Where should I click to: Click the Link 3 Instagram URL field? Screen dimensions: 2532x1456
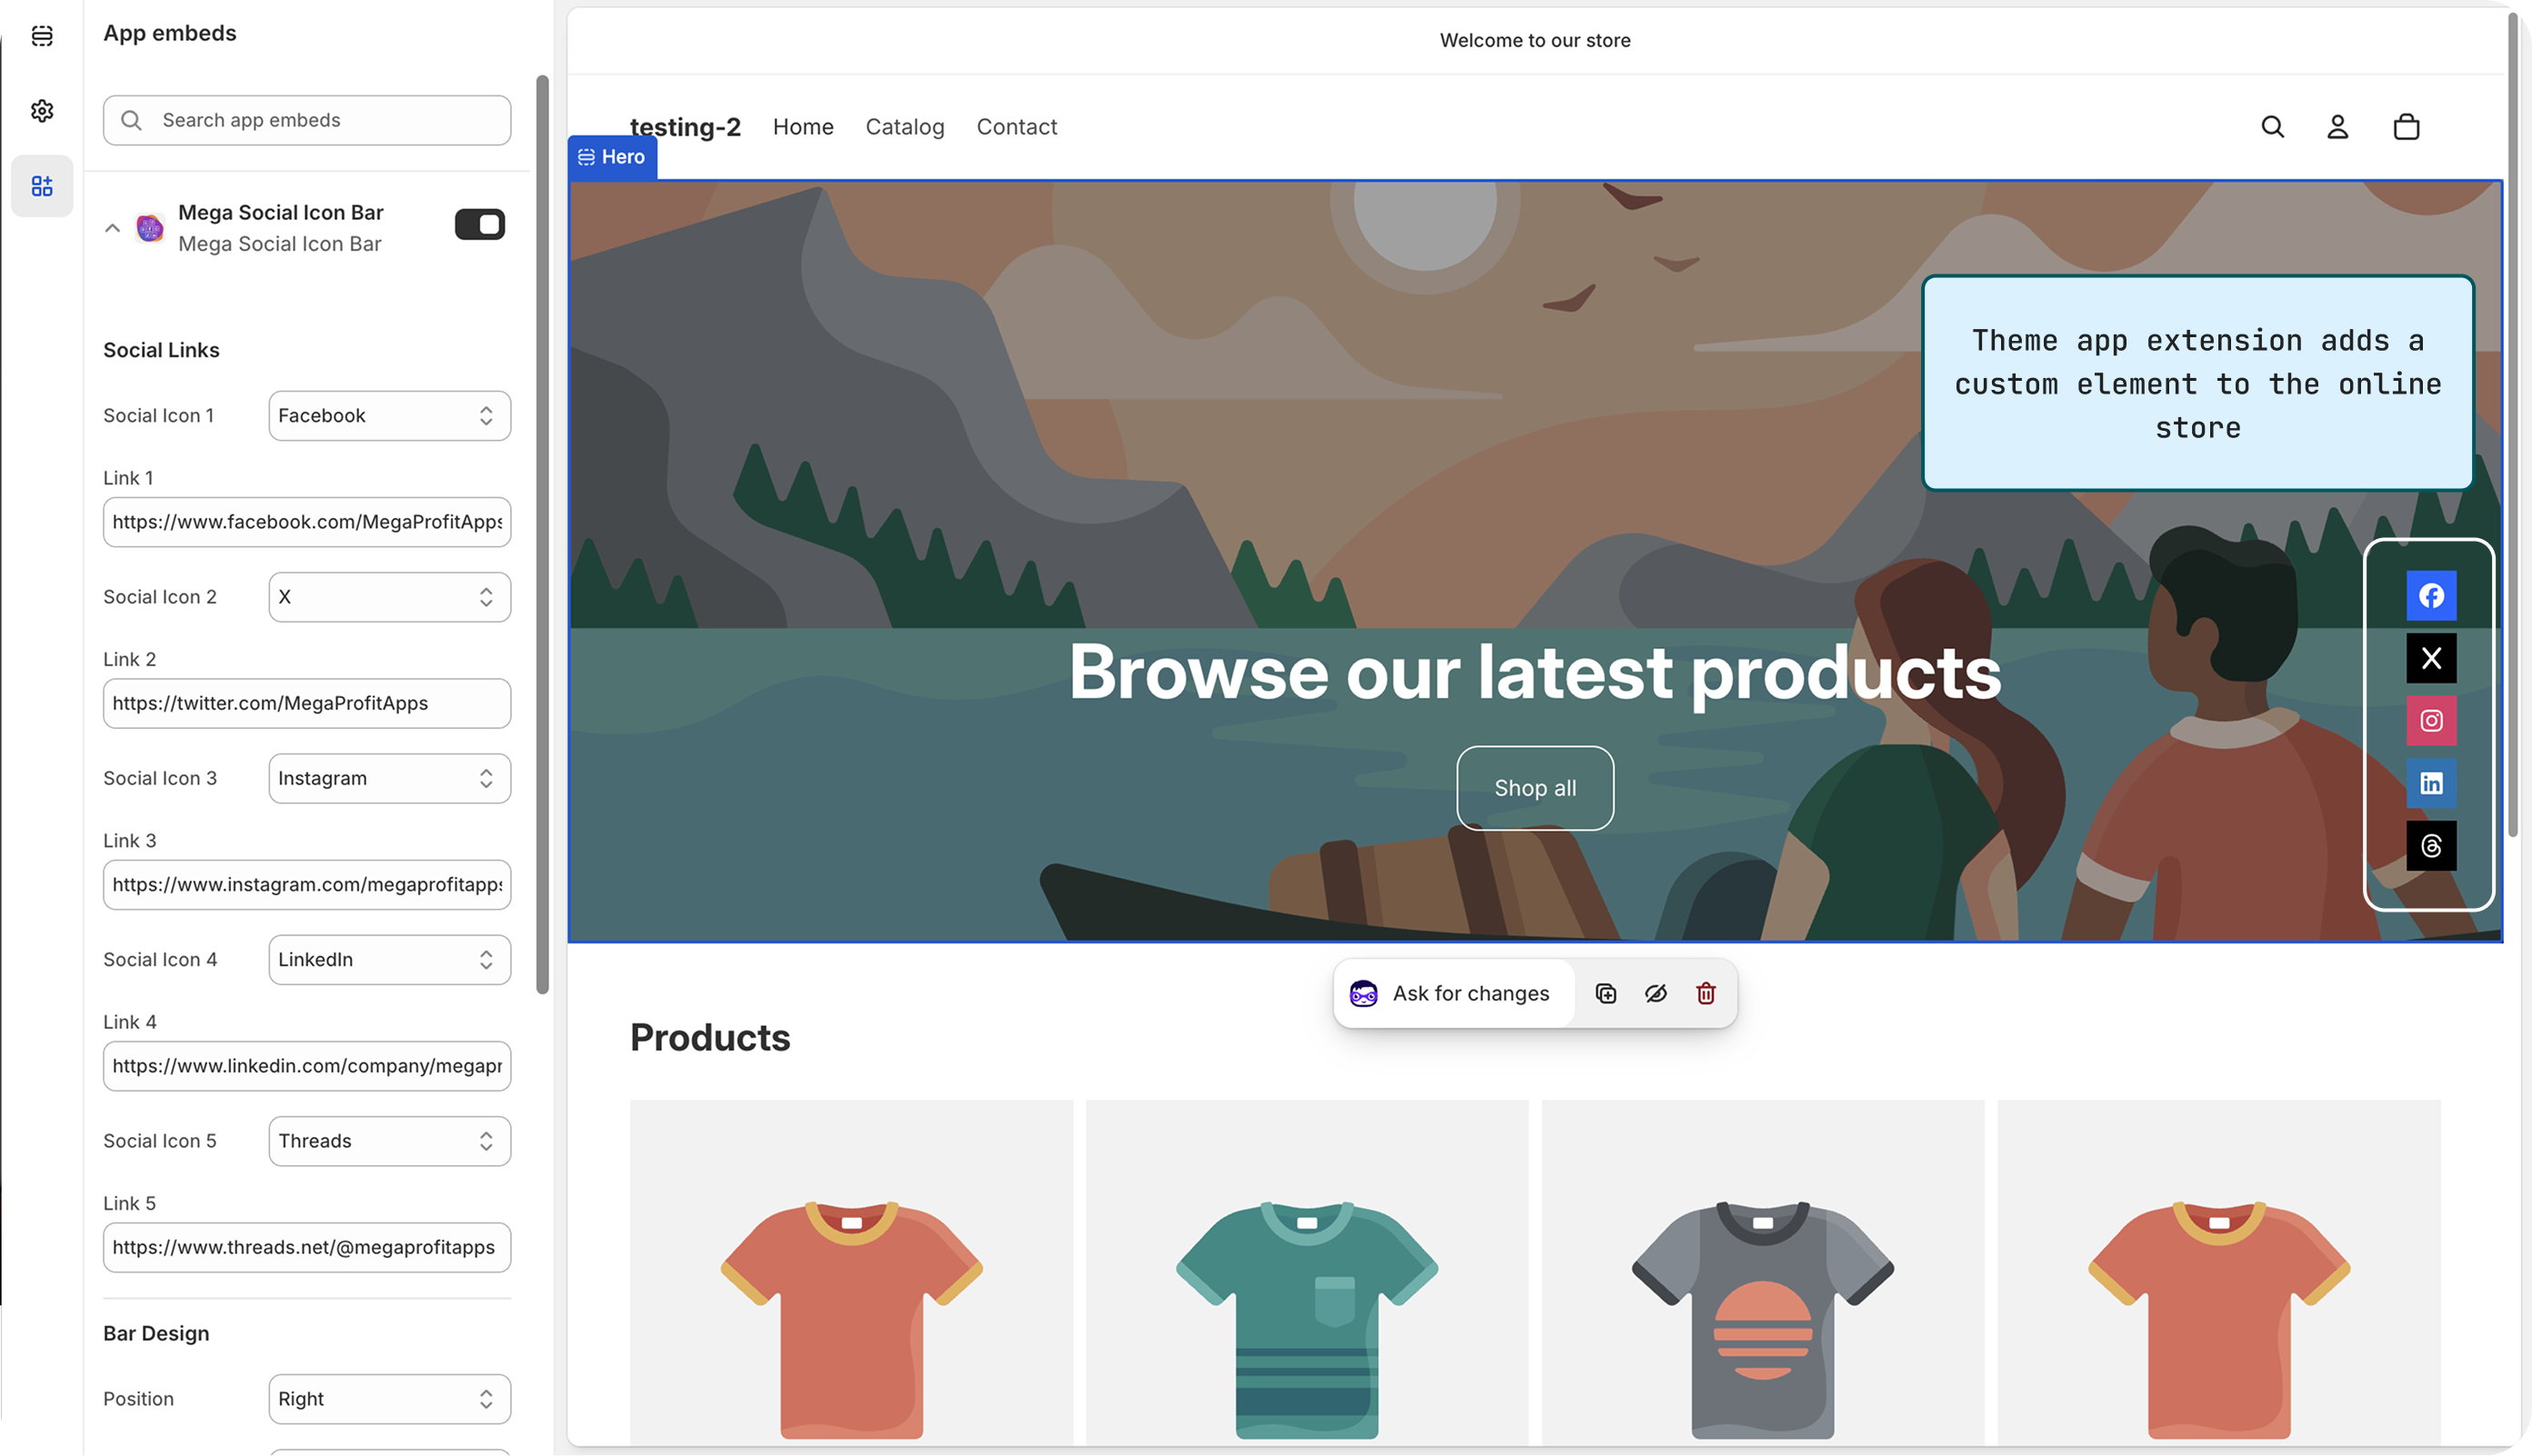coord(307,885)
